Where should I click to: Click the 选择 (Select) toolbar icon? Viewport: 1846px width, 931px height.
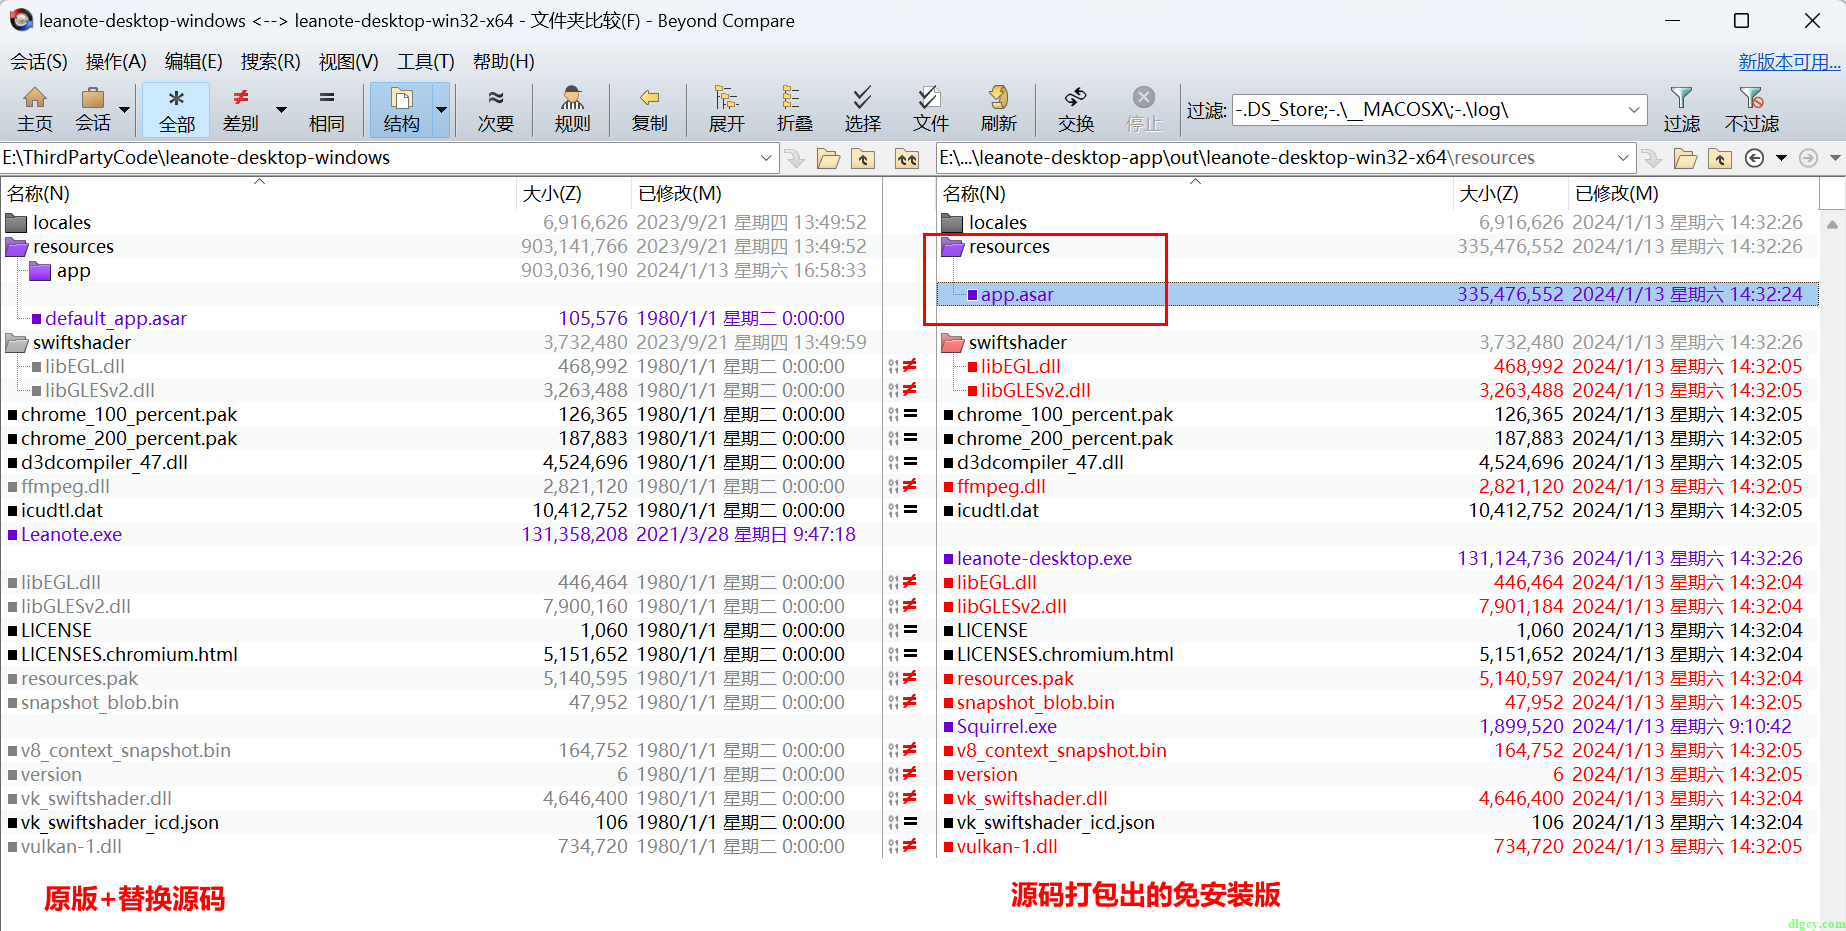coord(862,110)
